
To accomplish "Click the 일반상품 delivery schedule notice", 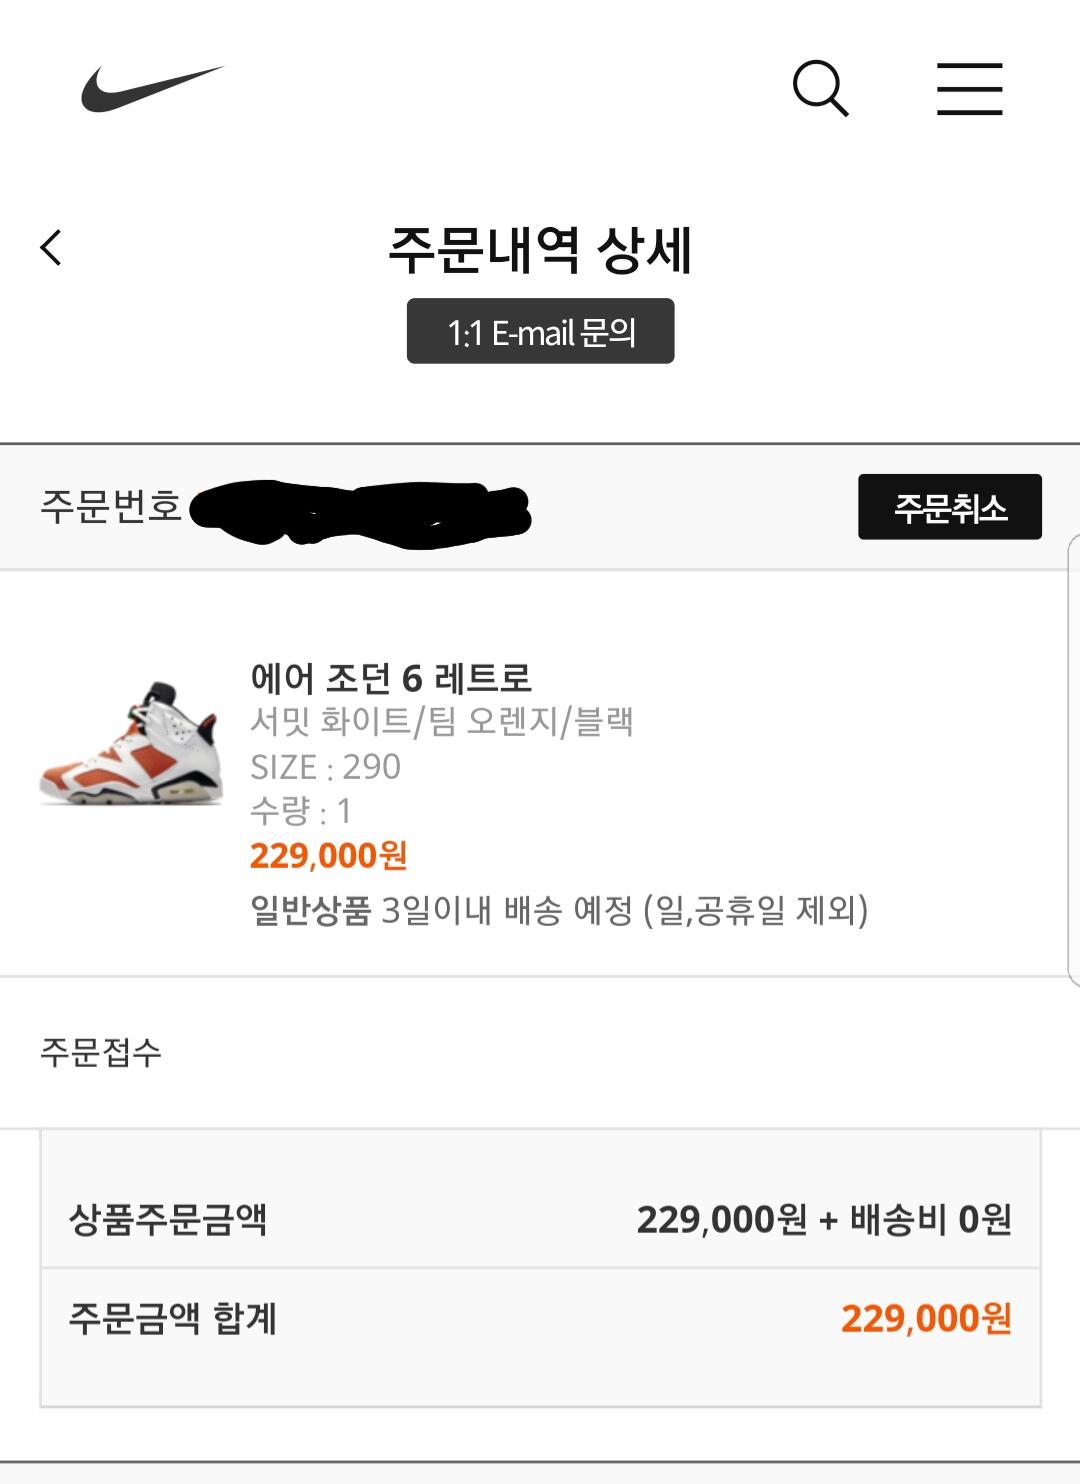I will (x=559, y=910).
